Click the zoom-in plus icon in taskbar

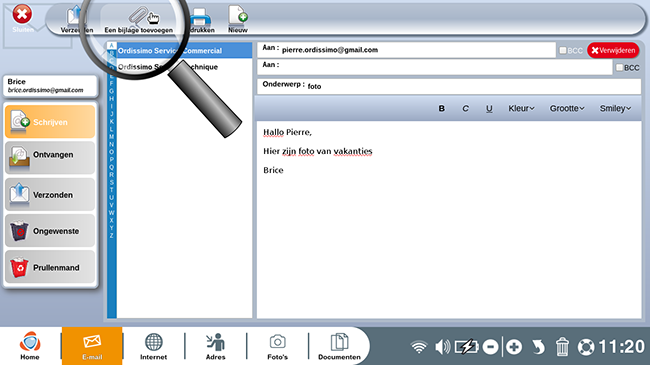[x=514, y=347]
